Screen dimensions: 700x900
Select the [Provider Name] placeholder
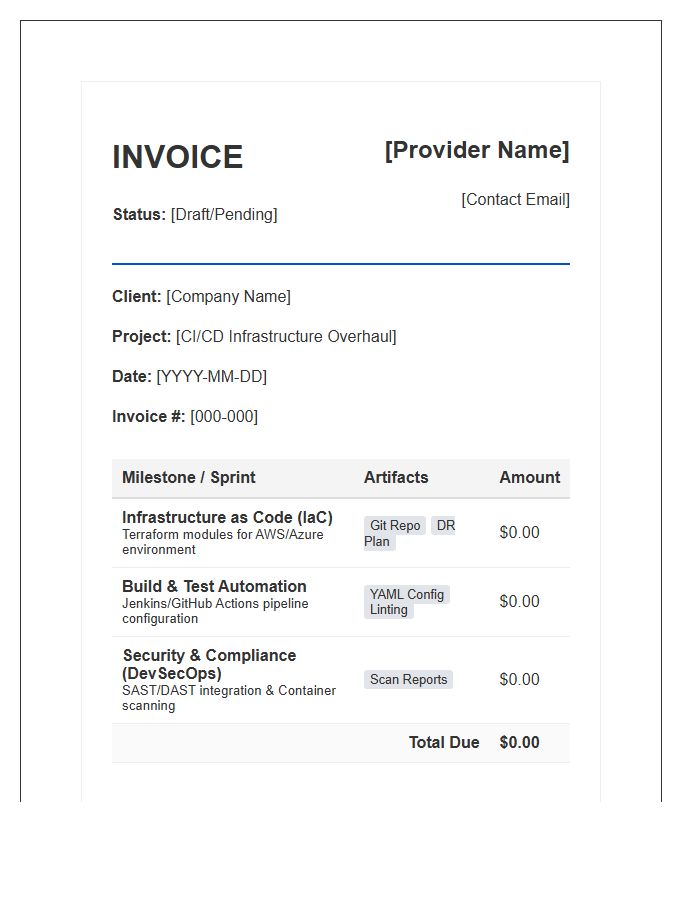(477, 150)
